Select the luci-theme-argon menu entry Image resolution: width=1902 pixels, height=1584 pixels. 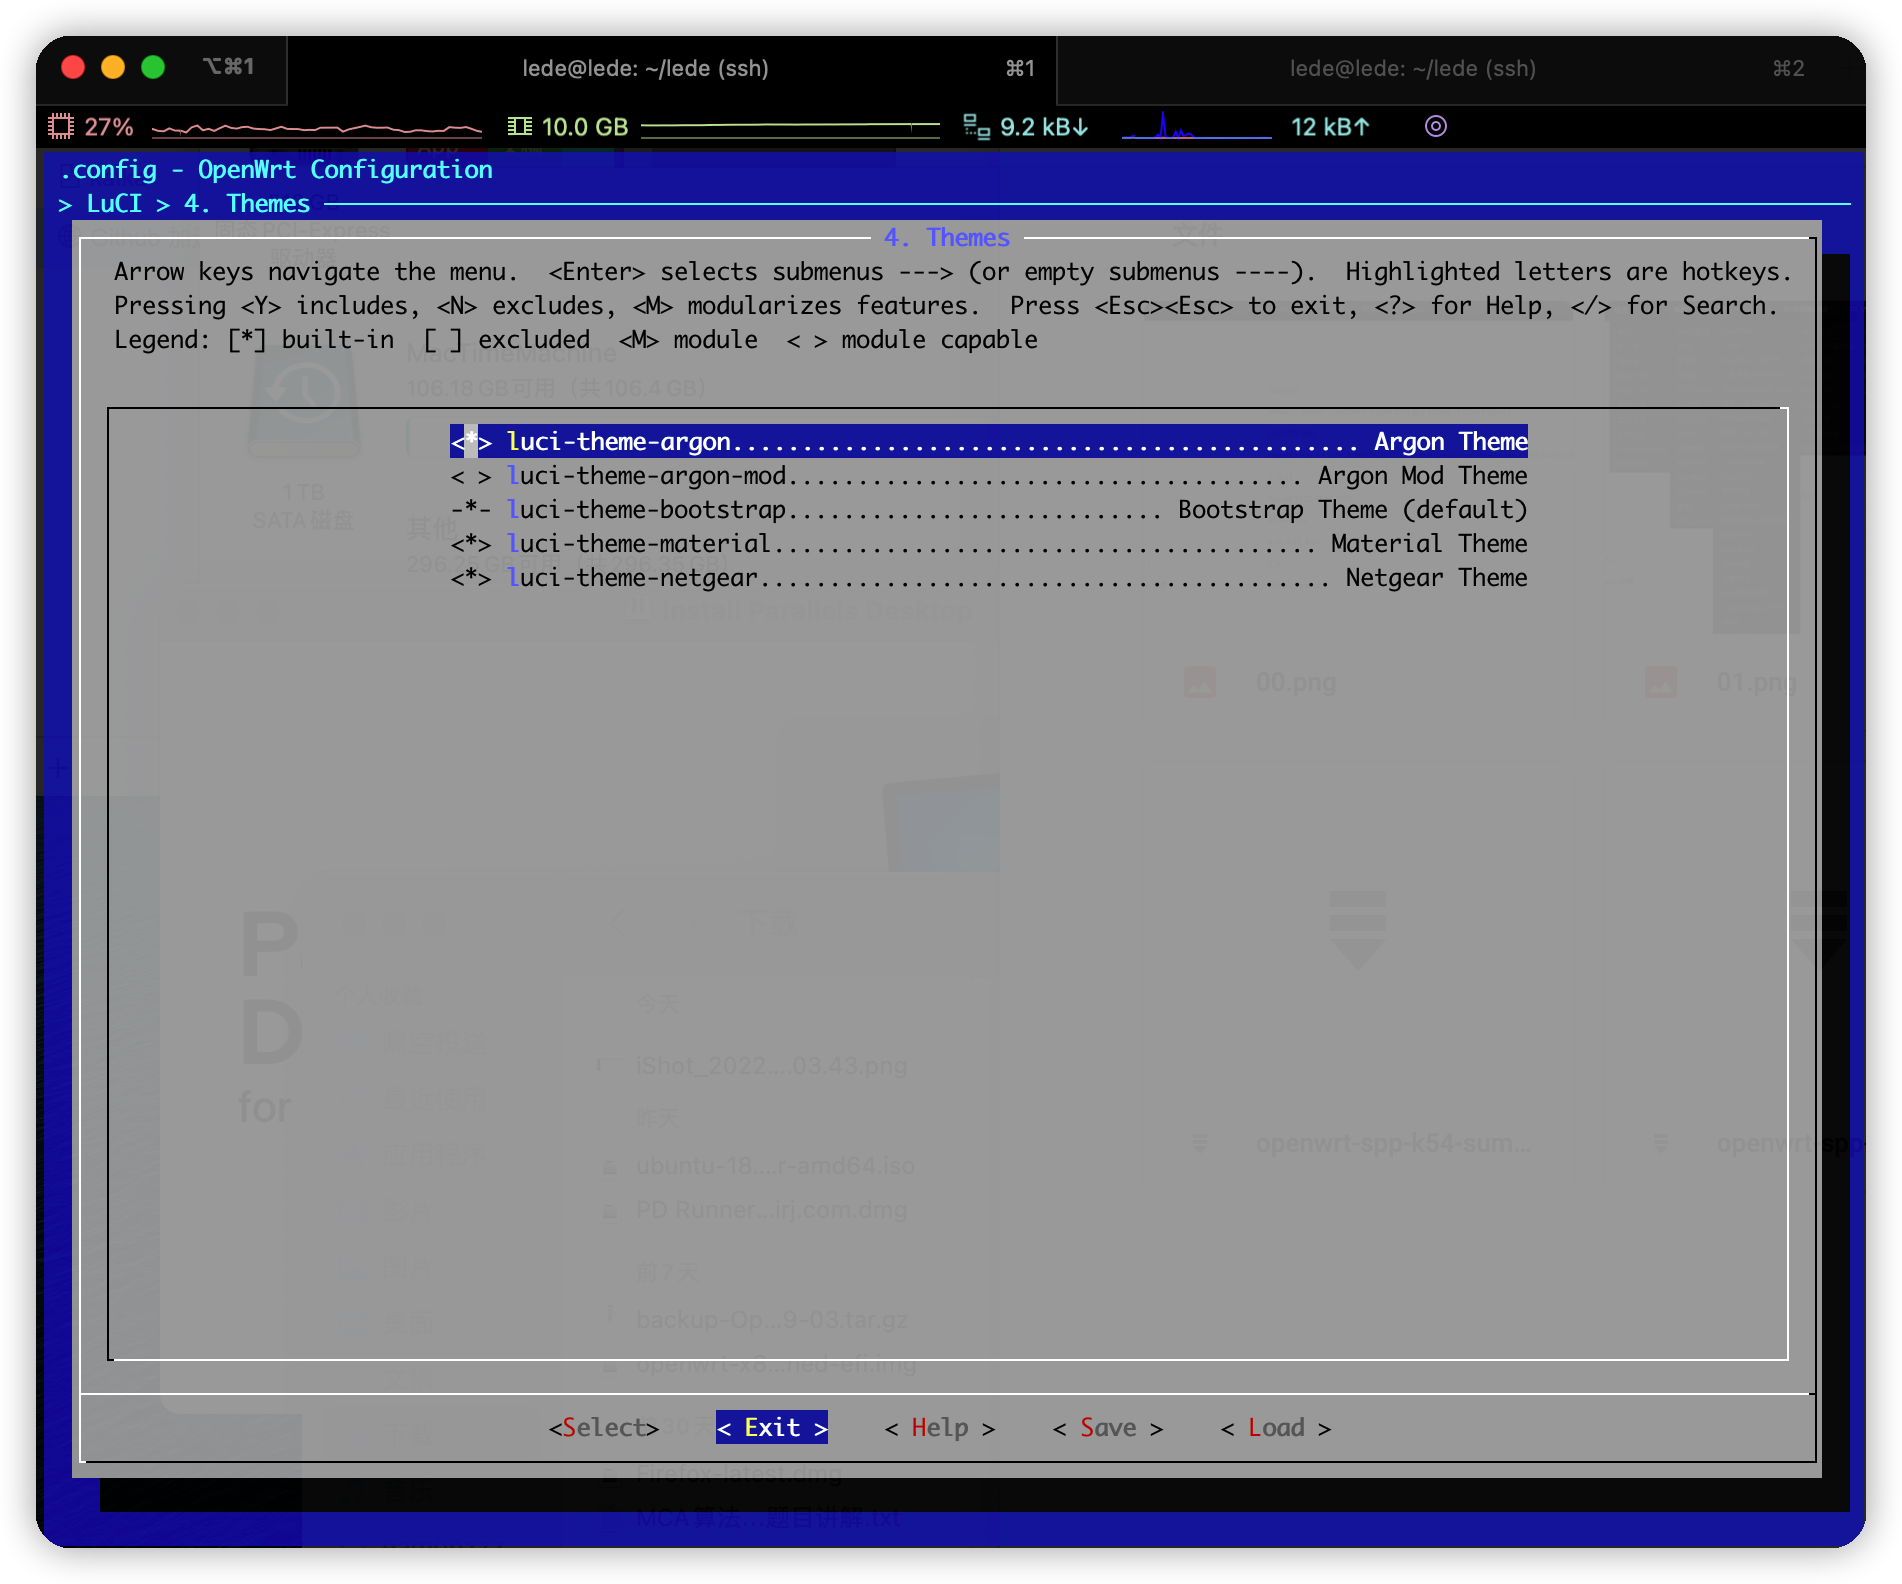click(988, 441)
